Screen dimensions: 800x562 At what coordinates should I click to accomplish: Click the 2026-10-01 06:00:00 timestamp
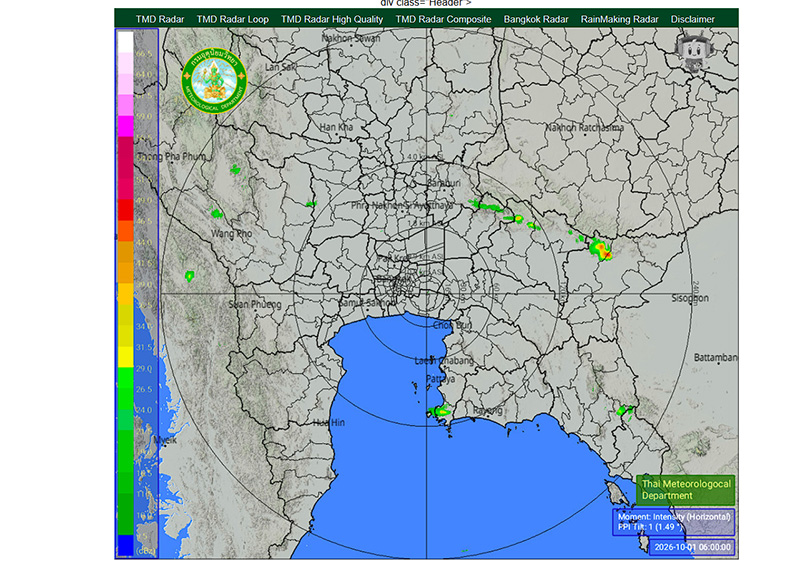point(692,547)
